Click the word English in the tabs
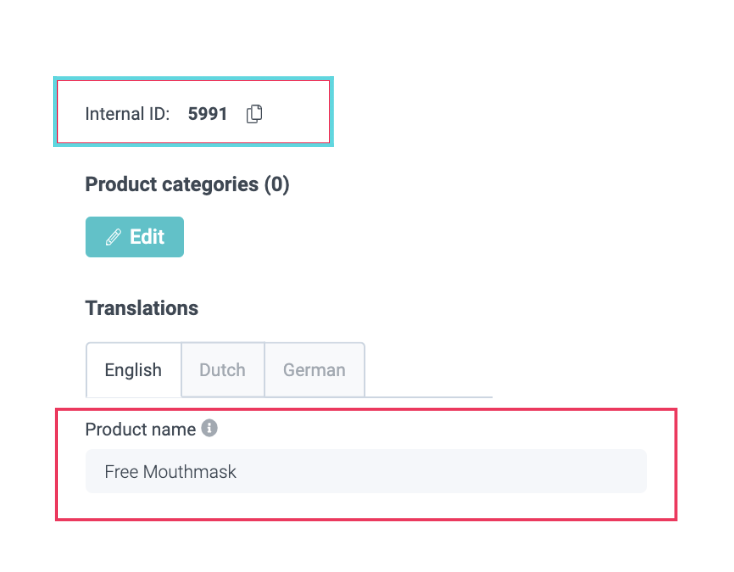The height and width of the screenshot is (572, 734). [133, 370]
